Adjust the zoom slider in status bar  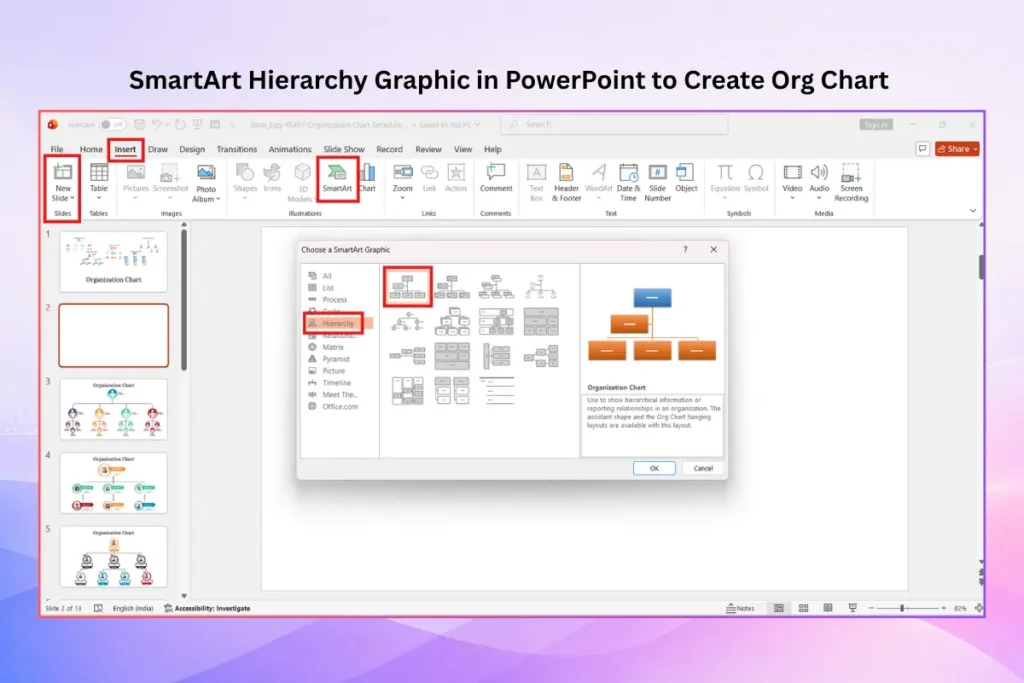(902, 608)
